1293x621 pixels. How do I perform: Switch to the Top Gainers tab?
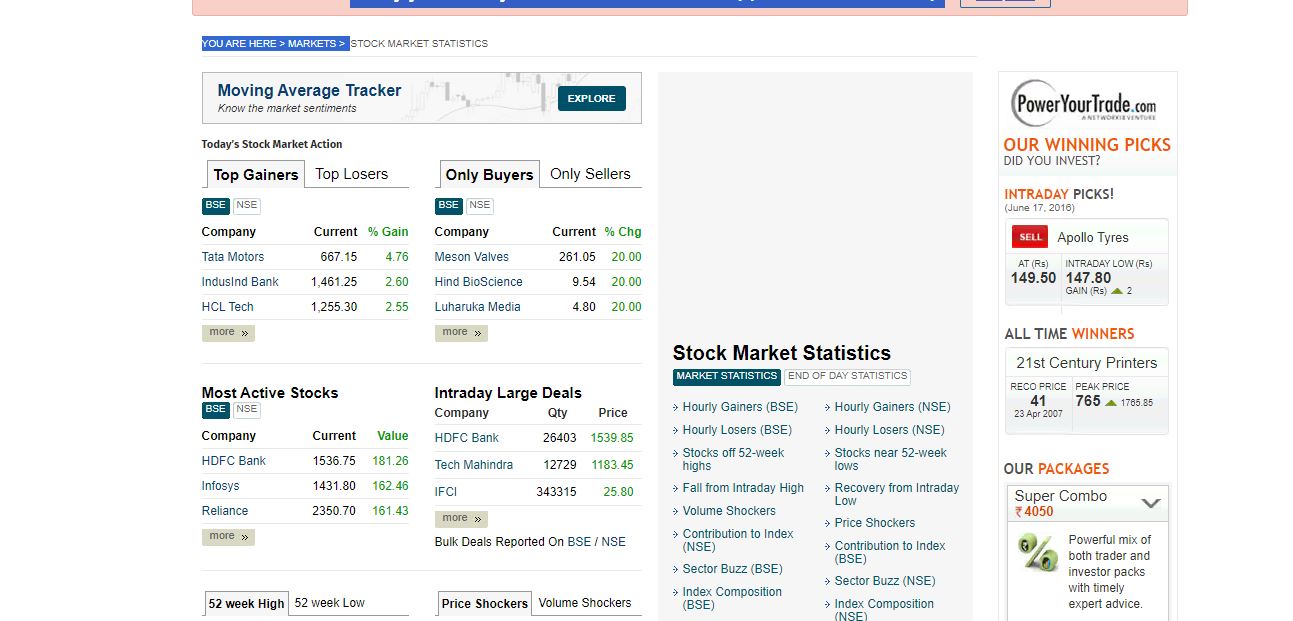255,174
